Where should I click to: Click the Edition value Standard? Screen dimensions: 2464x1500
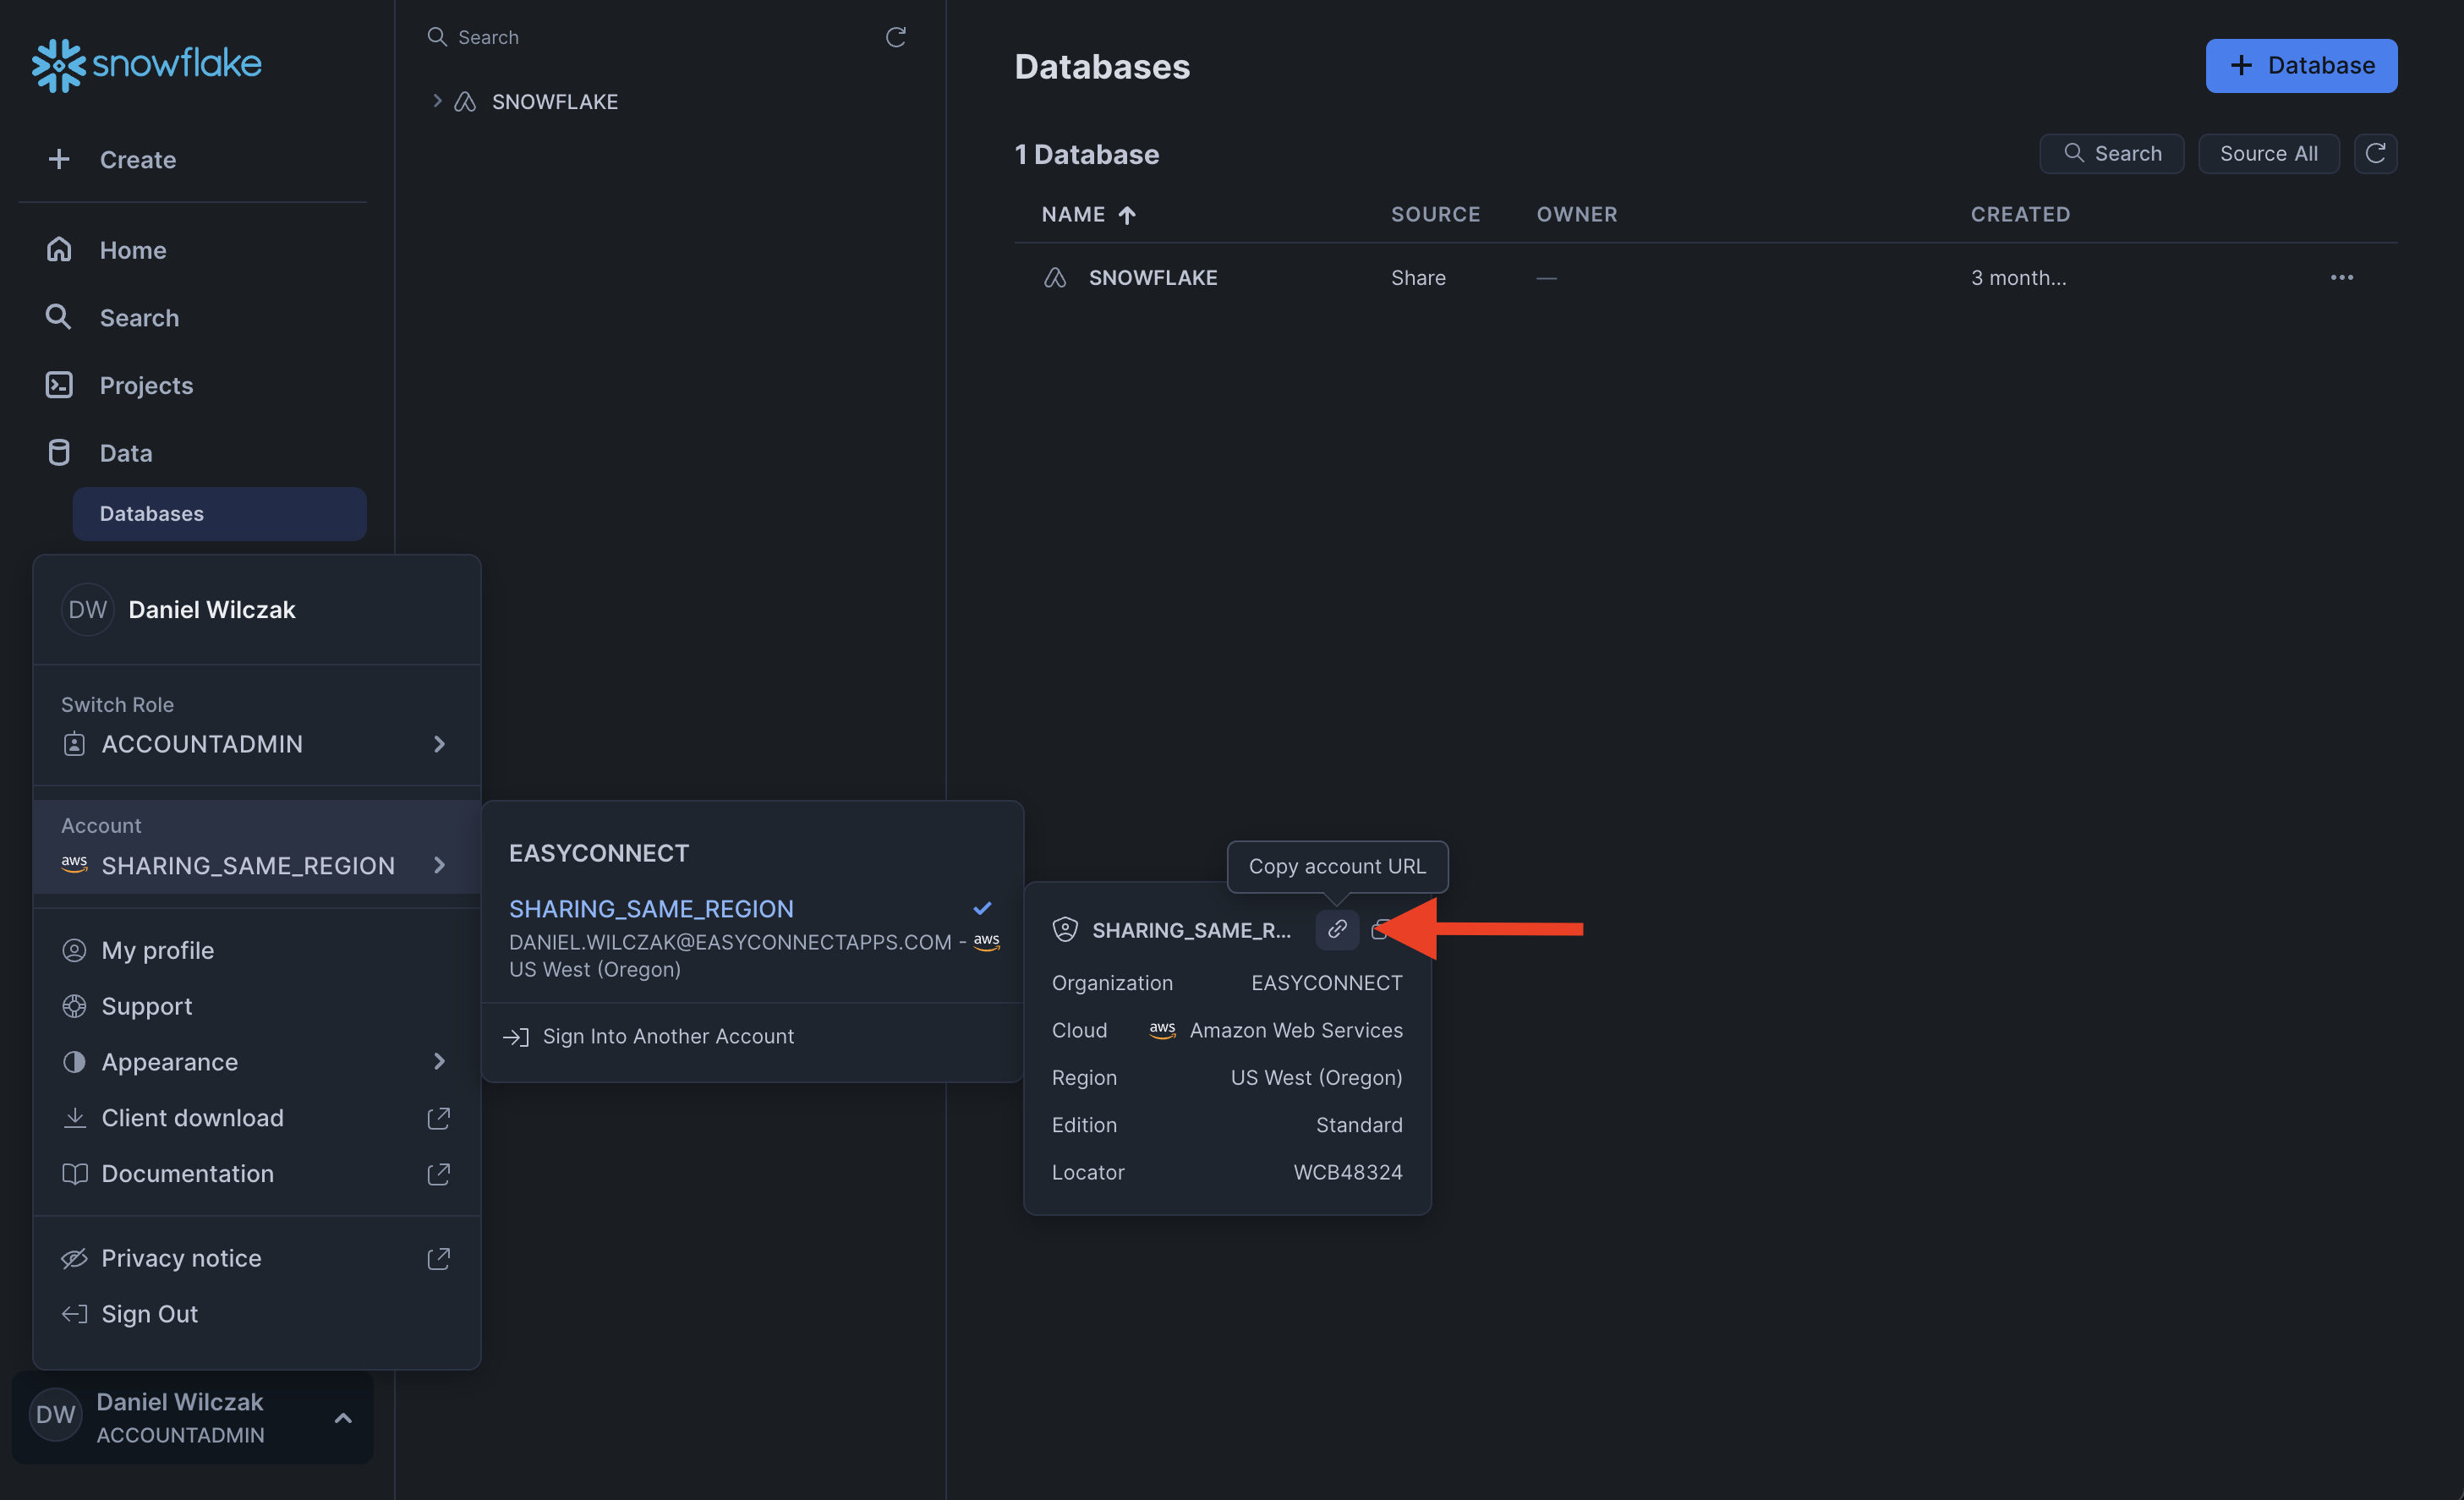(1359, 1125)
